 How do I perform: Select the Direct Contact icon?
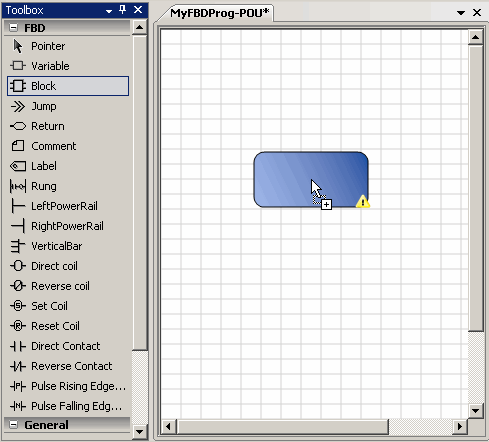tap(18, 346)
